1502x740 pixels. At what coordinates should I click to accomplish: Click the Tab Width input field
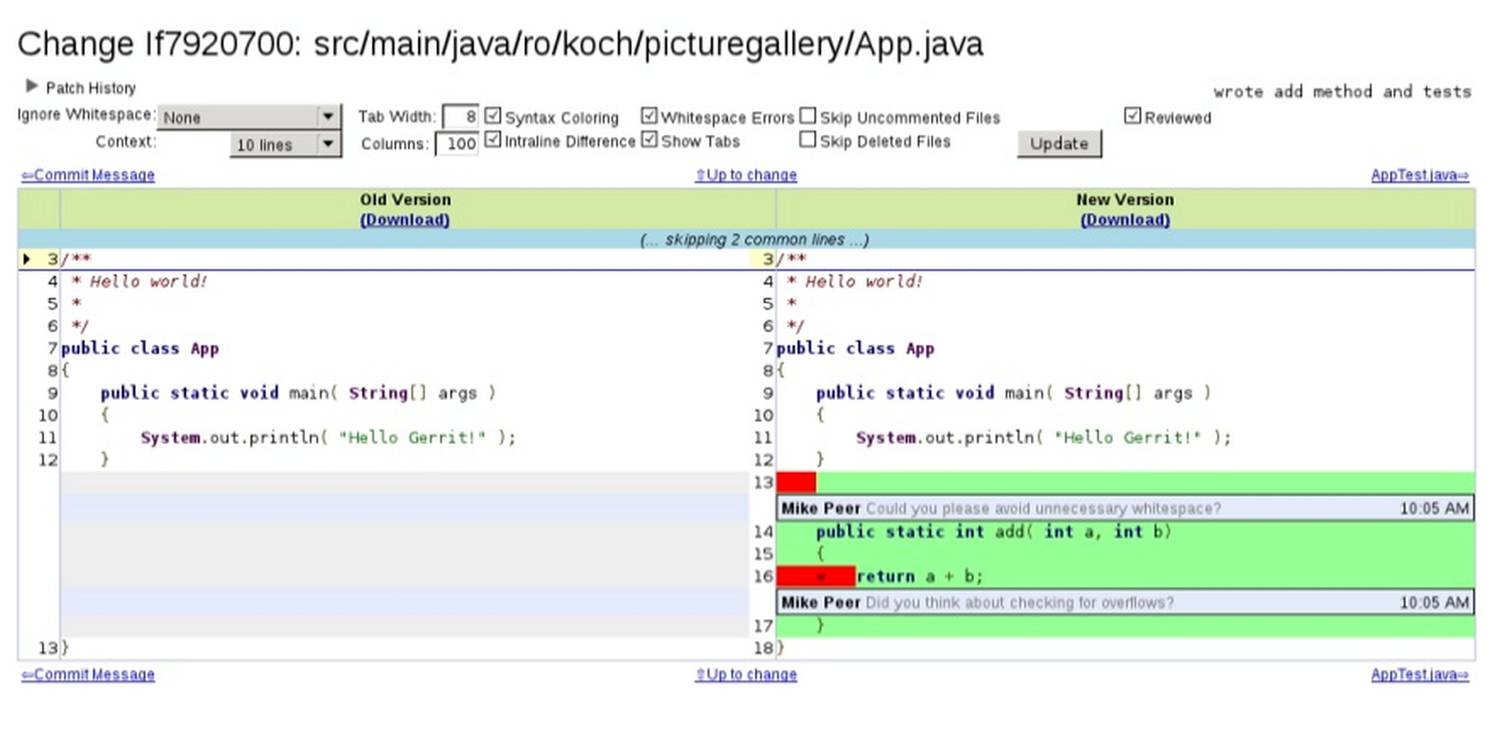coord(460,117)
